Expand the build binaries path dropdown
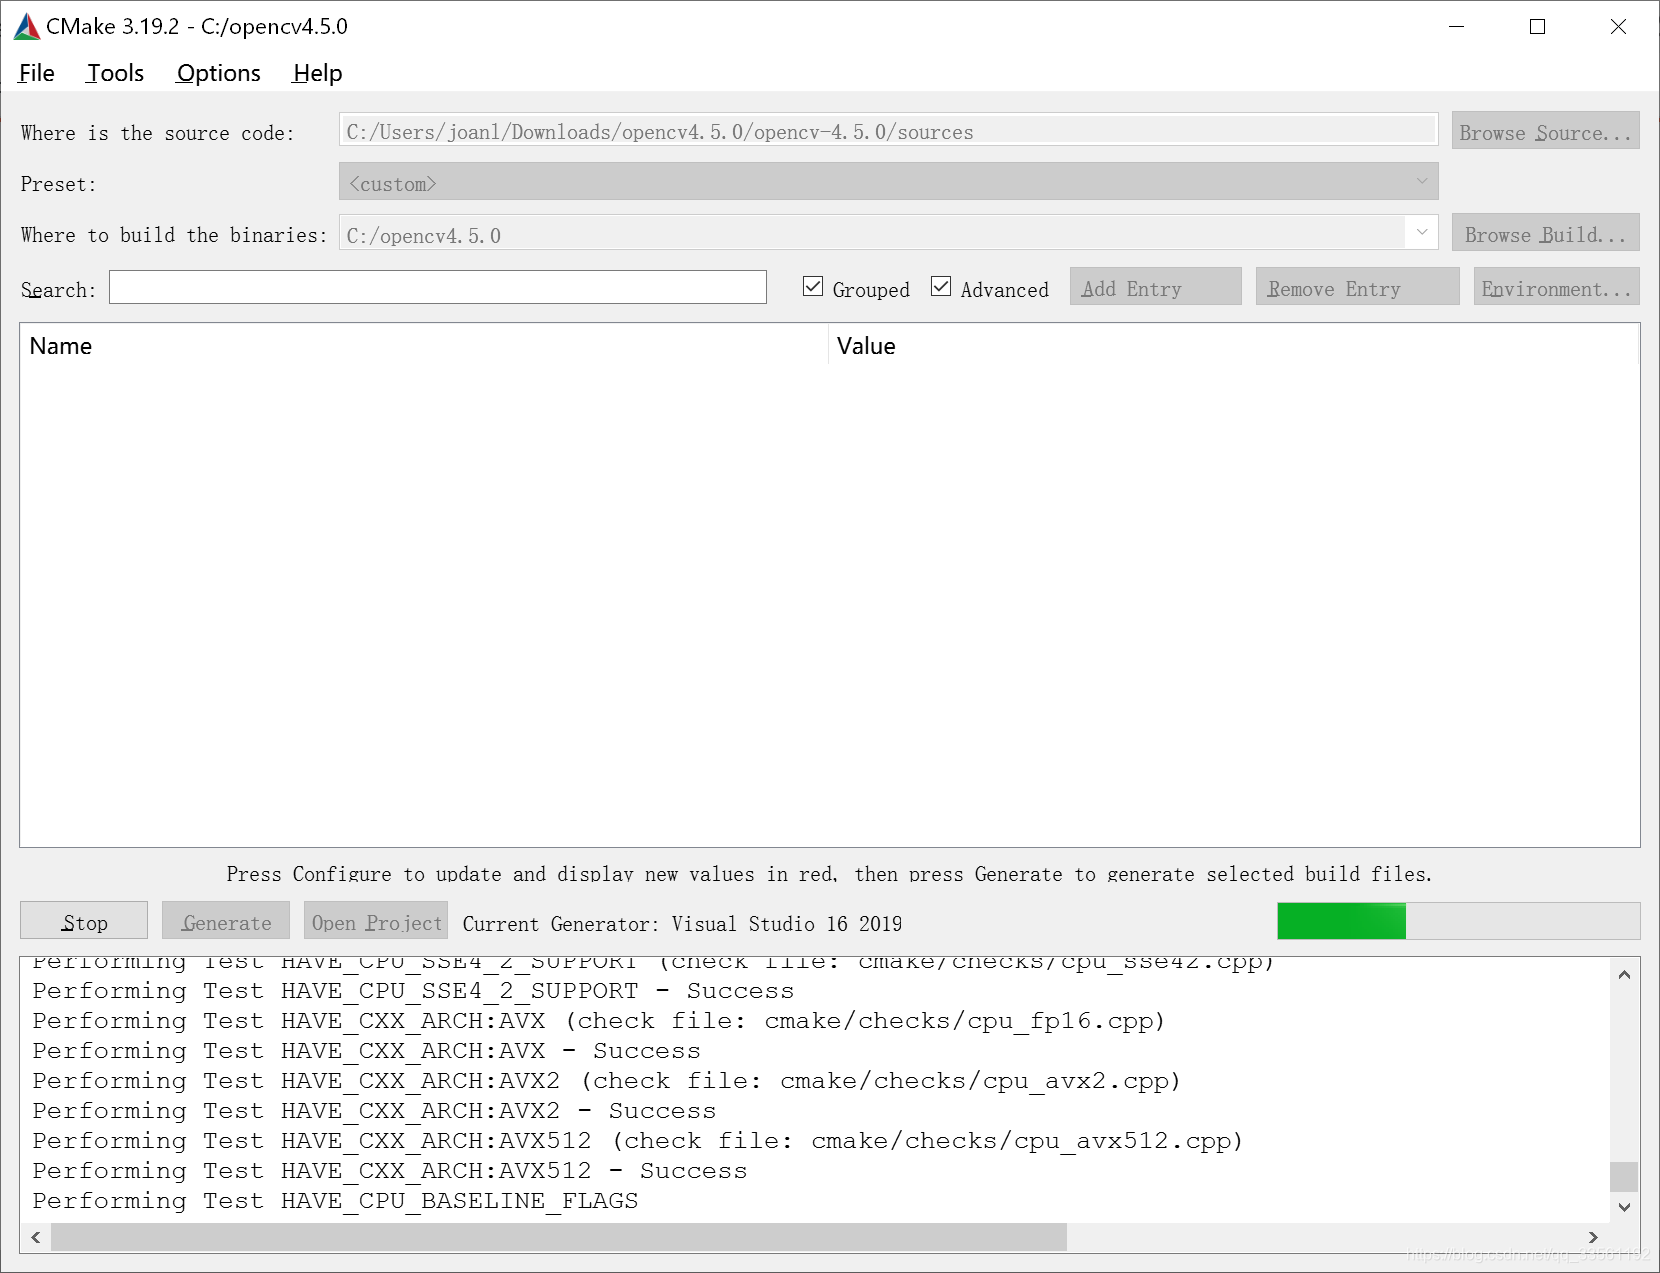This screenshot has width=1660, height=1273. point(1423,233)
